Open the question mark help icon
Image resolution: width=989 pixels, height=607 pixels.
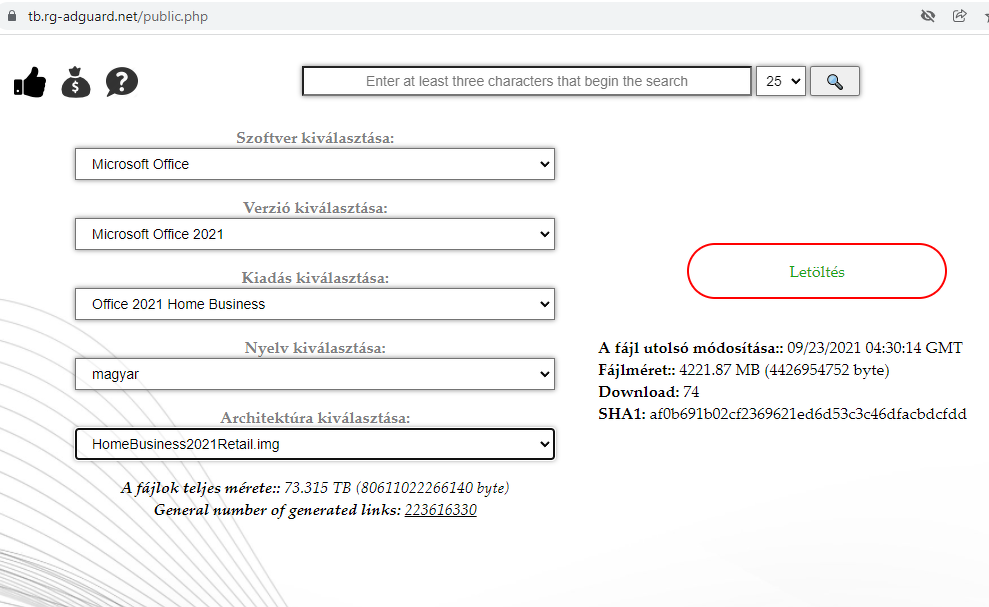coord(122,82)
